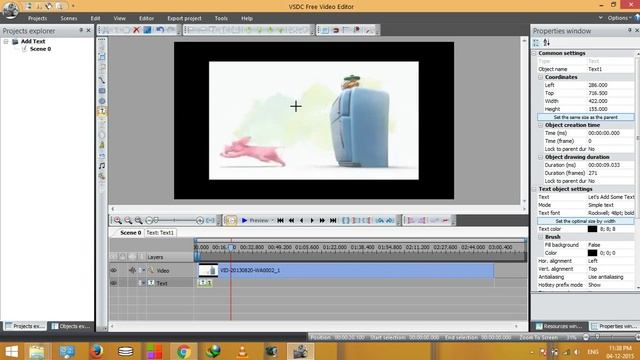The image size is (640, 360).
Task: Open Google Chrome from the taskbar
Action: click(x=184, y=351)
